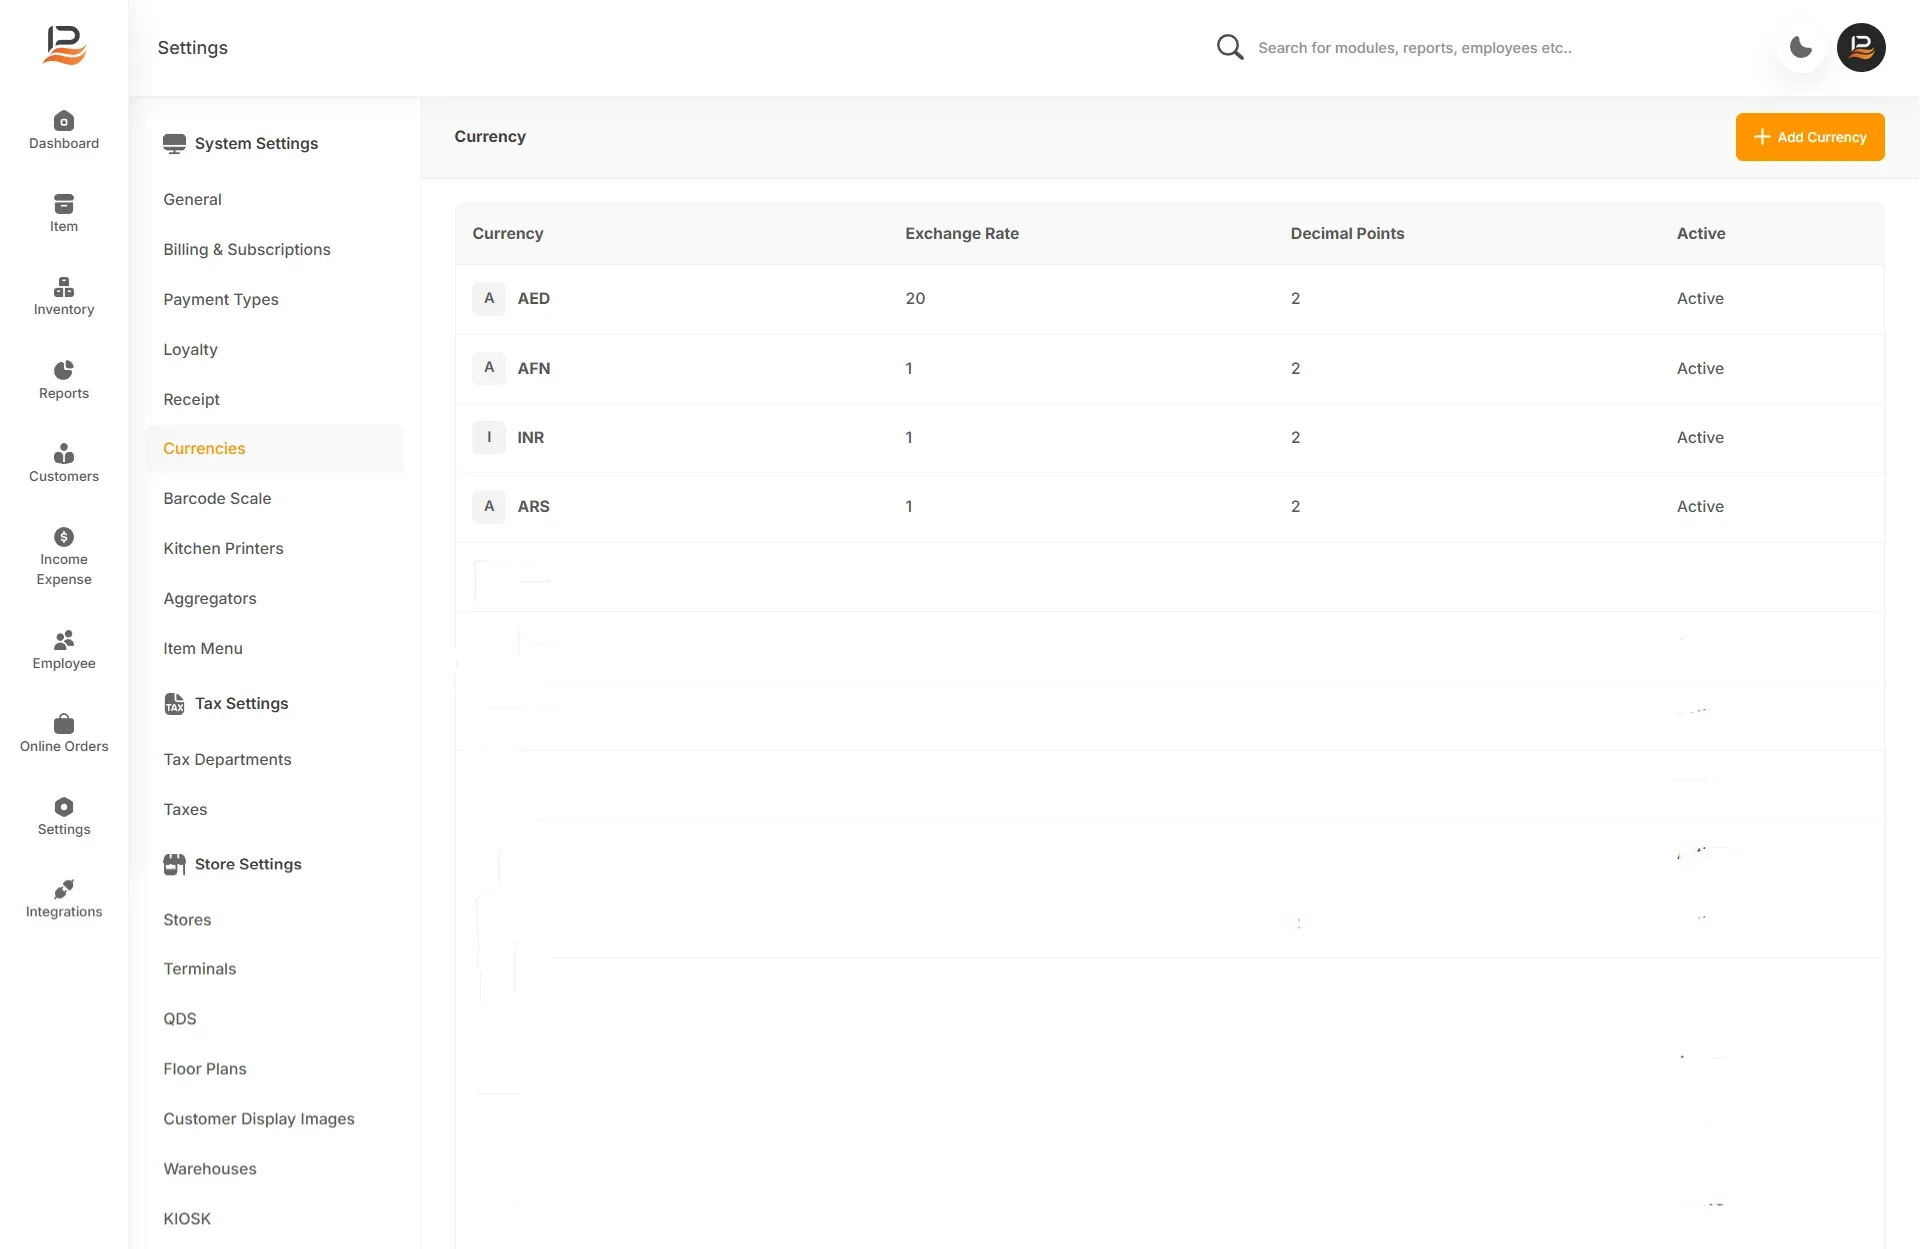Viewport: 1920px width, 1249px height.
Task: Open the Integrations plug icon
Action: 64,889
